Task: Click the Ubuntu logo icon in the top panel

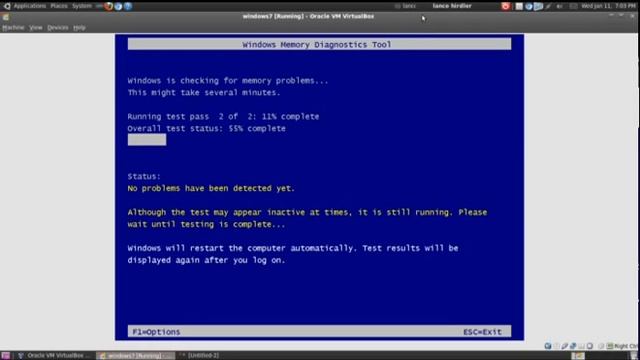Action: (7, 6)
